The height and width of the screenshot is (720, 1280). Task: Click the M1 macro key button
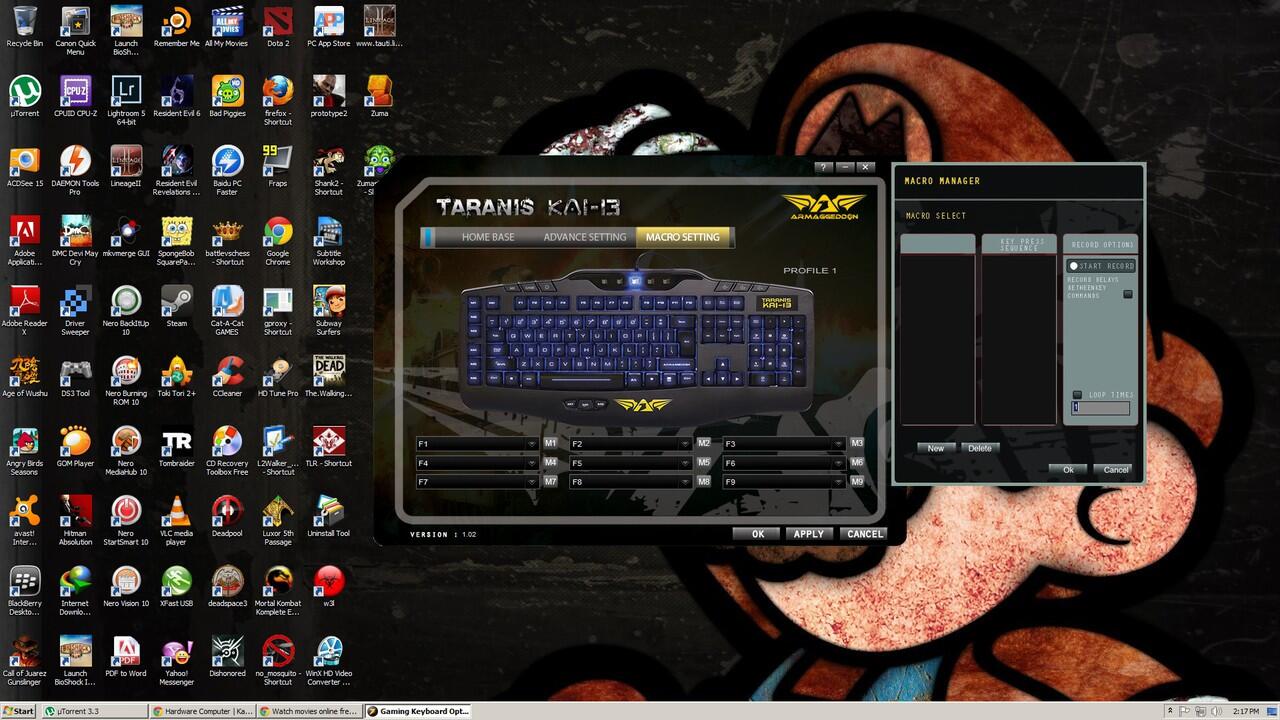tap(551, 443)
